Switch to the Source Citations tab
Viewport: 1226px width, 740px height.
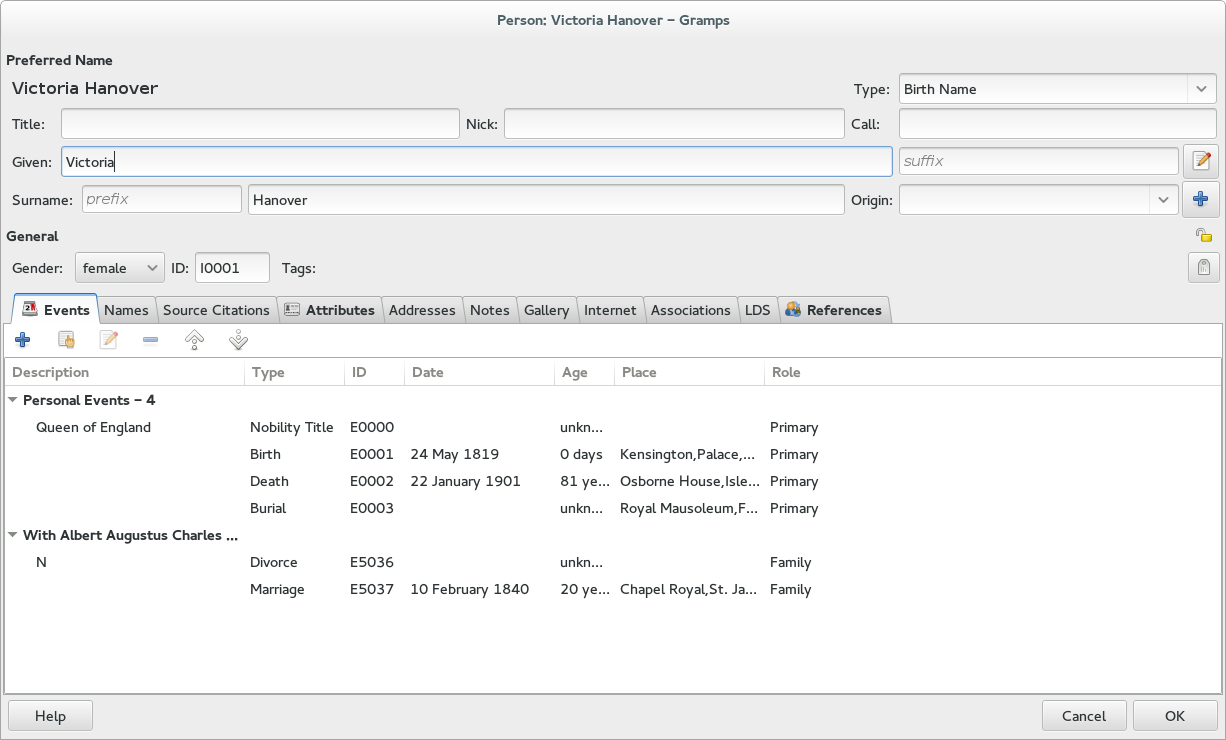(x=216, y=310)
